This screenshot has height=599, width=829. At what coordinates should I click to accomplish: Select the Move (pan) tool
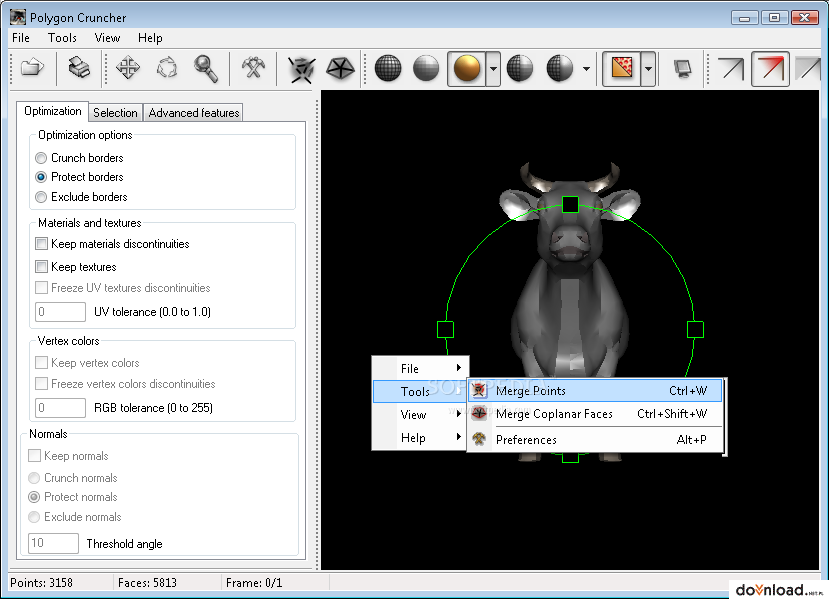[128, 68]
